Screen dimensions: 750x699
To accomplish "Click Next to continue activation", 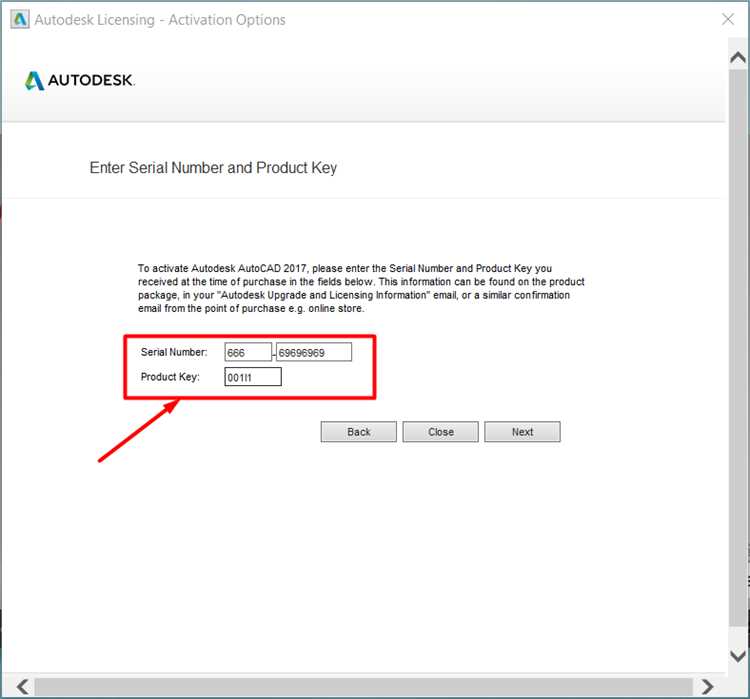I will pyautogui.click(x=522, y=432).
